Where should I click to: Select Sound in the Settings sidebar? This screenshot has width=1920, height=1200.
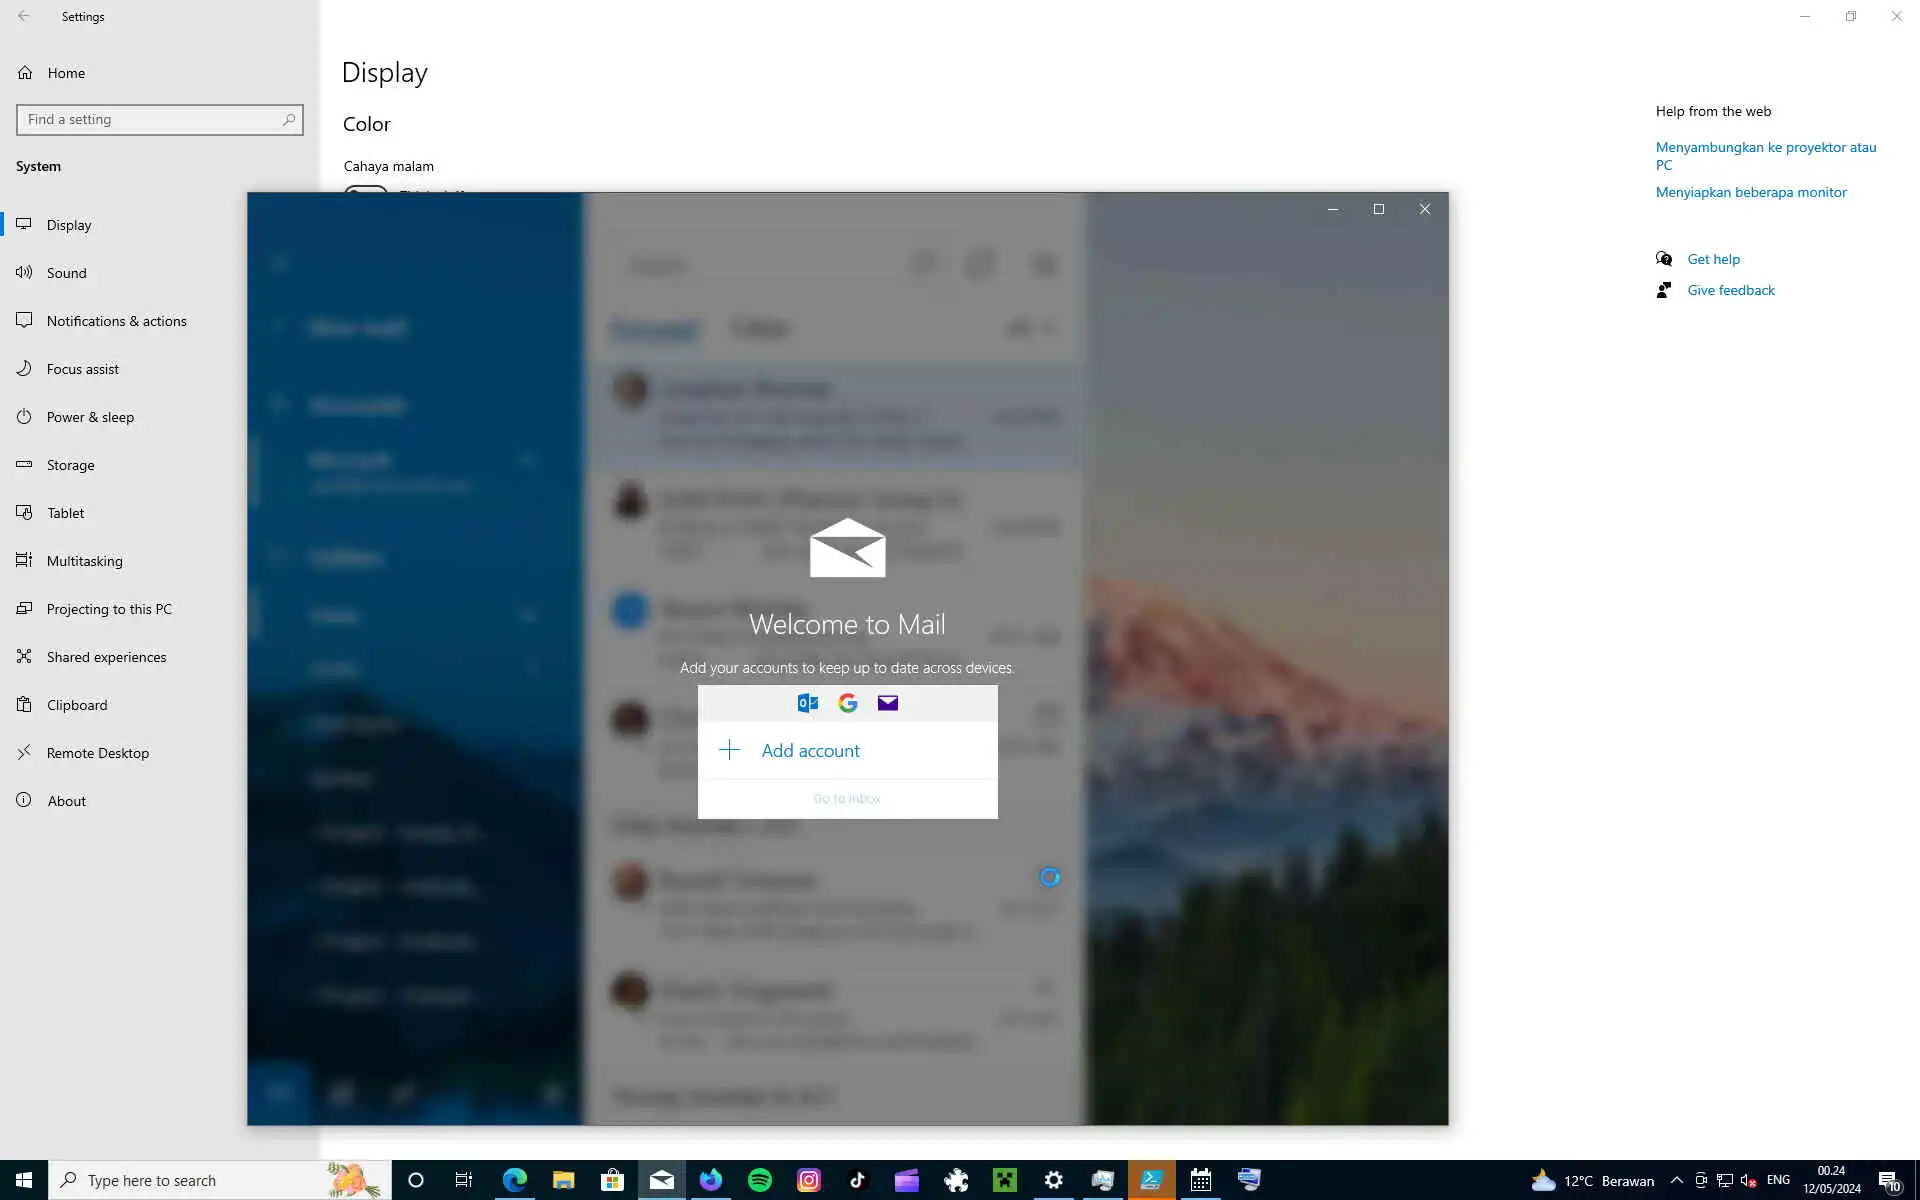pyautogui.click(x=66, y=273)
